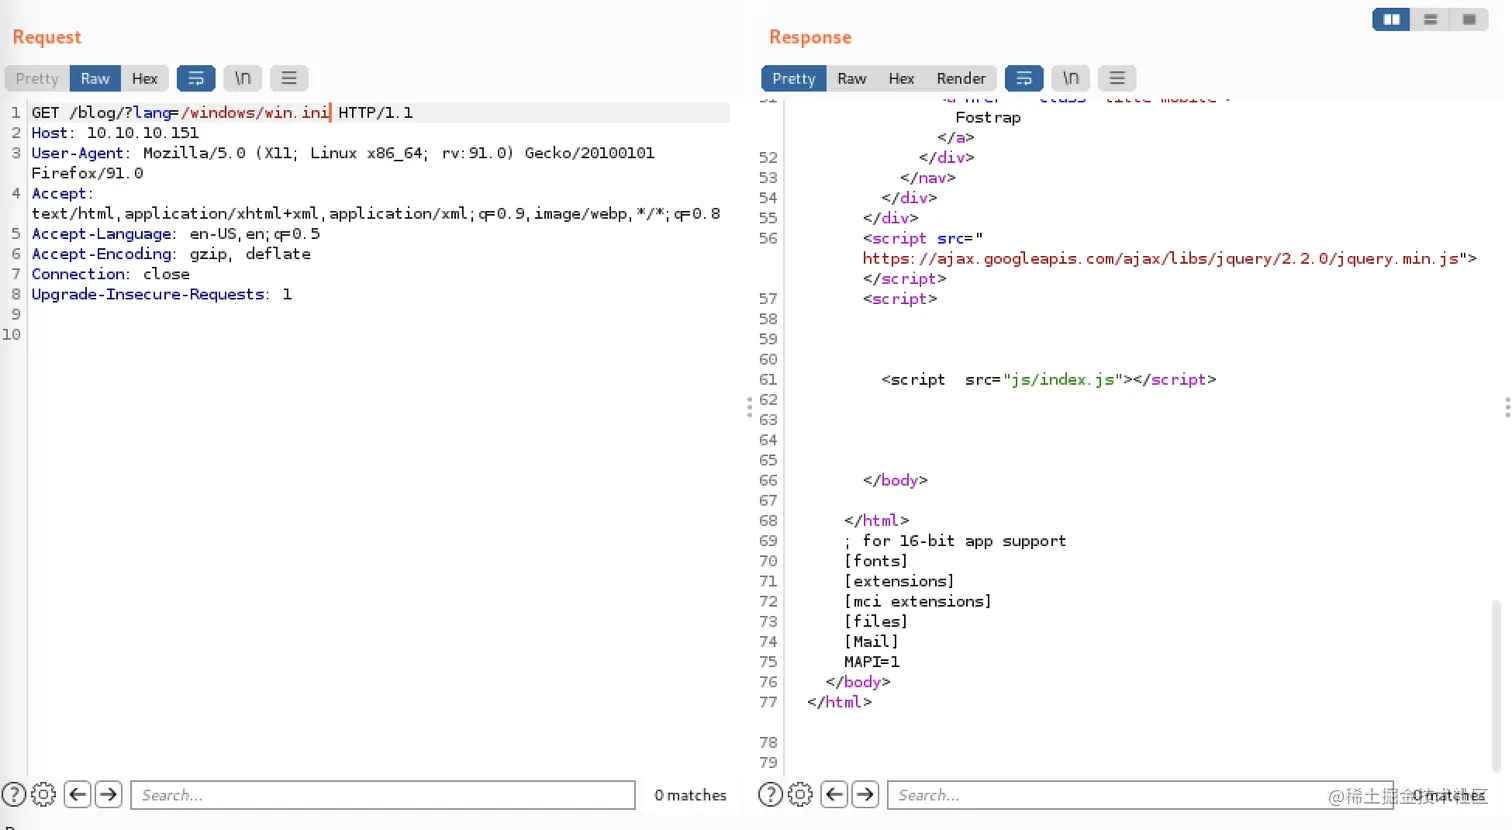Click '; for 16-bit app support' line

[x=955, y=540]
